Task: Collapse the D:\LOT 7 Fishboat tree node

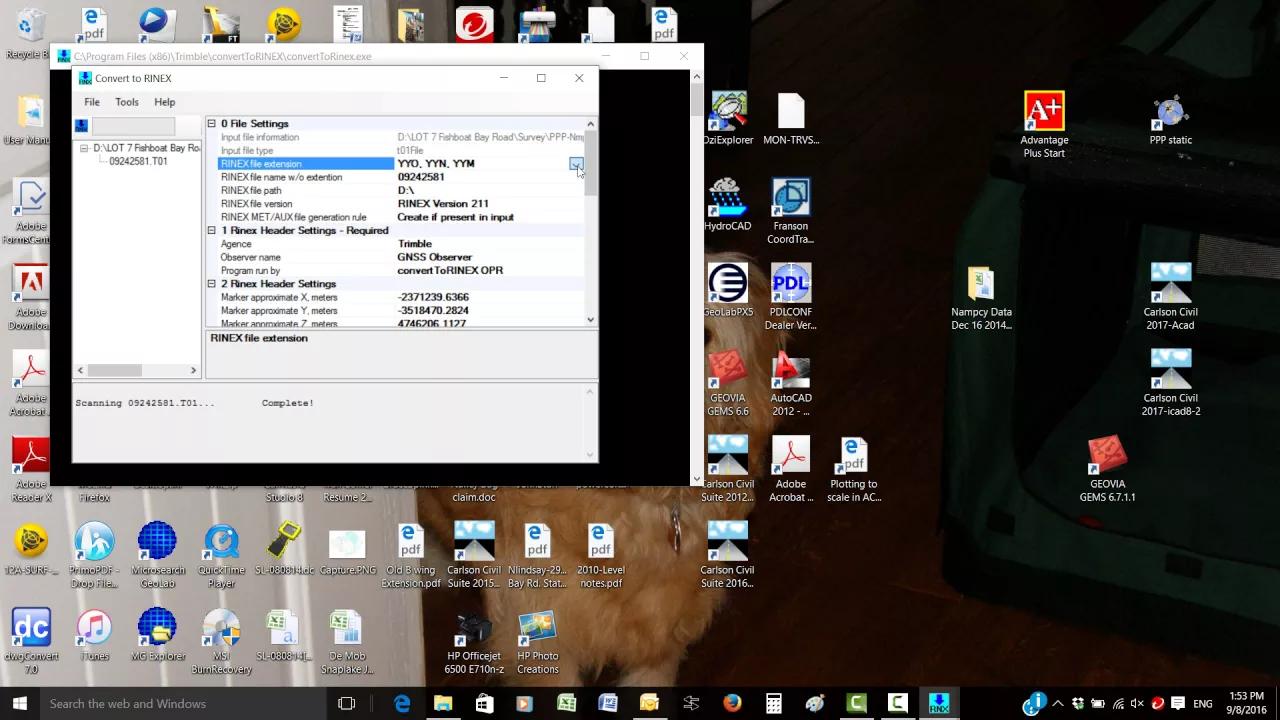Action: [x=84, y=148]
